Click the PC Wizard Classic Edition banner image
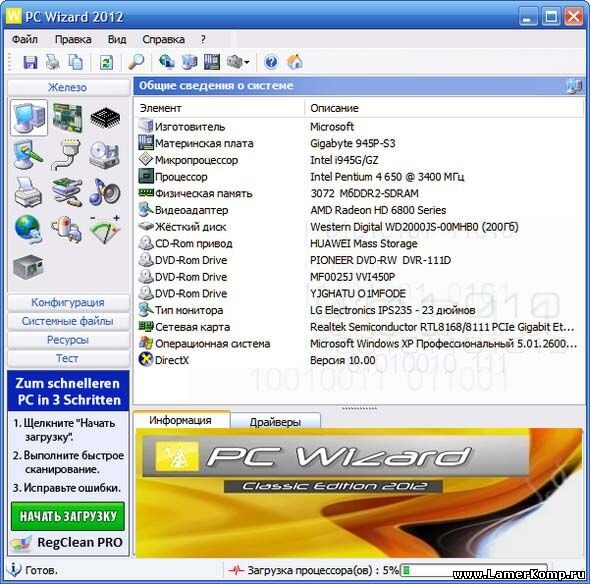This screenshot has width=590, height=584. click(x=359, y=493)
